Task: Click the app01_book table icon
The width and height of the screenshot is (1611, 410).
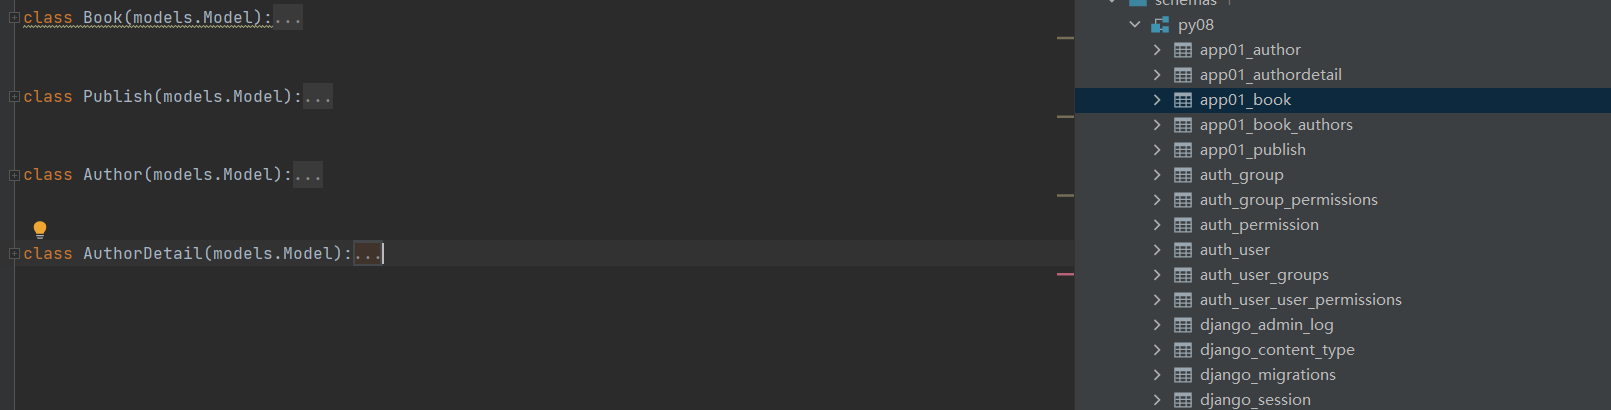Action: click(x=1183, y=100)
